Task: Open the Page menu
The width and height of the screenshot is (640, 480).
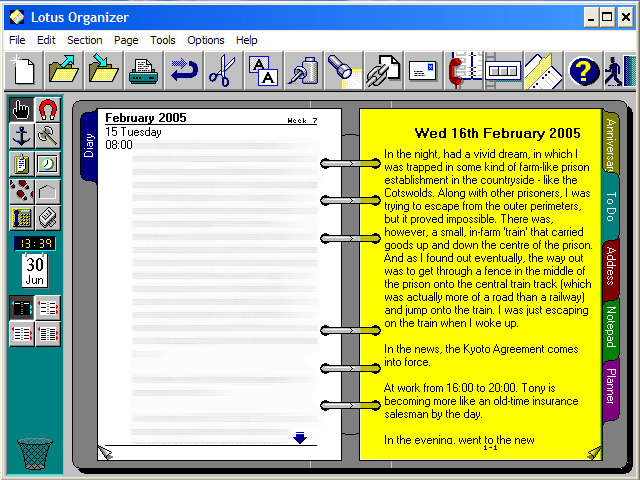Action: coord(126,40)
